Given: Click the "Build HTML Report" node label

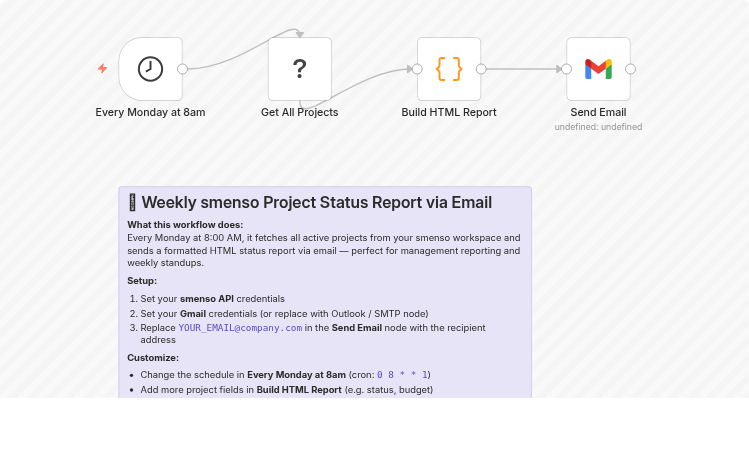Looking at the screenshot, I should pyautogui.click(x=449, y=112).
